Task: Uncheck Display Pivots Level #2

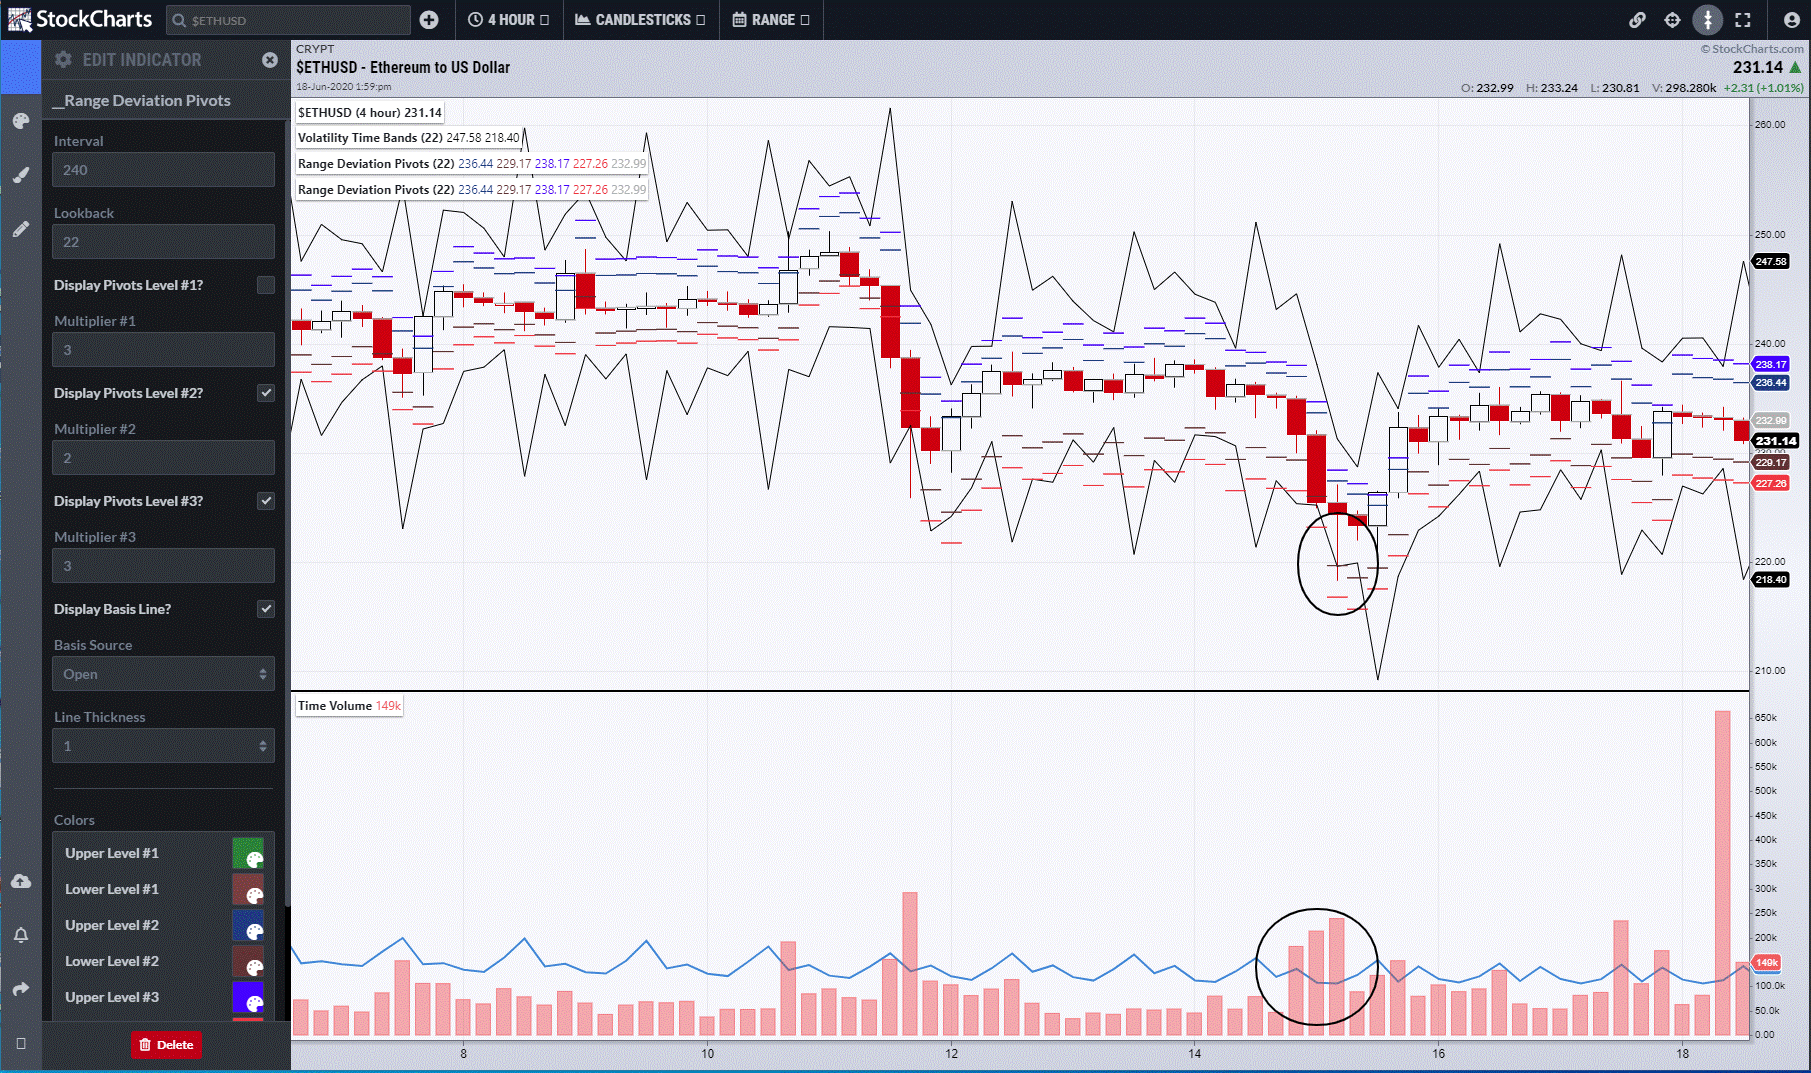Action: pos(266,393)
